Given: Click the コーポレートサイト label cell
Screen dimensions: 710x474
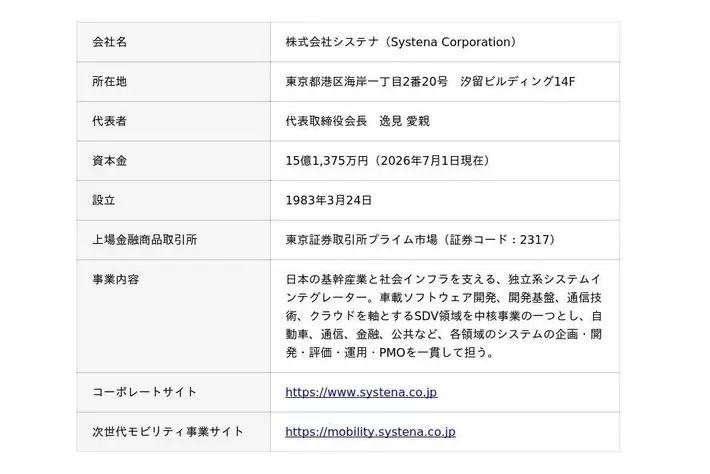Looking at the screenshot, I should (174, 392).
